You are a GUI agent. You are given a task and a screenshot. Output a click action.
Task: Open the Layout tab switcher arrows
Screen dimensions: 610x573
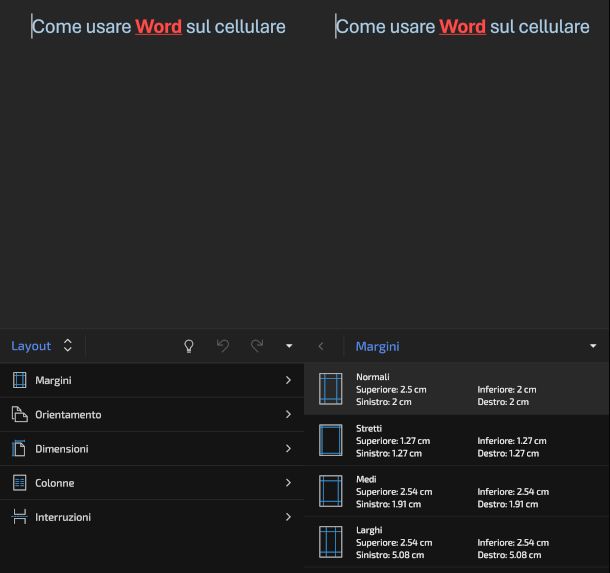click(x=68, y=345)
